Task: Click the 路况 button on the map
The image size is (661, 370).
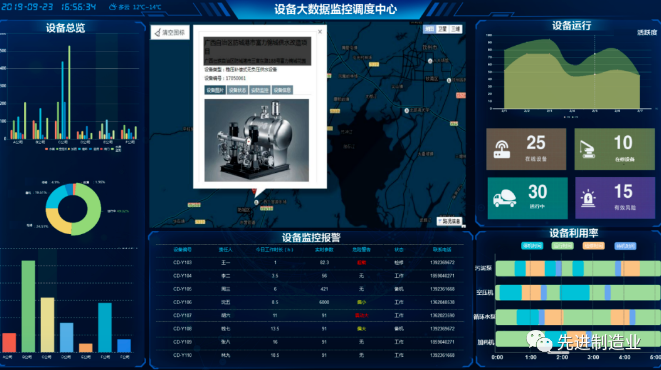Action: point(449,221)
